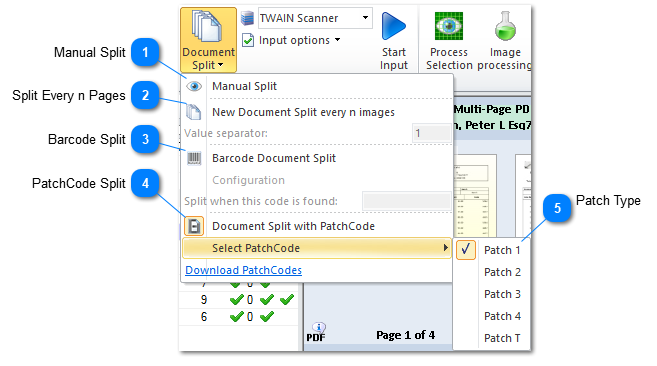This screenshot has width=657, height=366.
Task: Select Patch 3 from submenu
Action: [502, 294]
